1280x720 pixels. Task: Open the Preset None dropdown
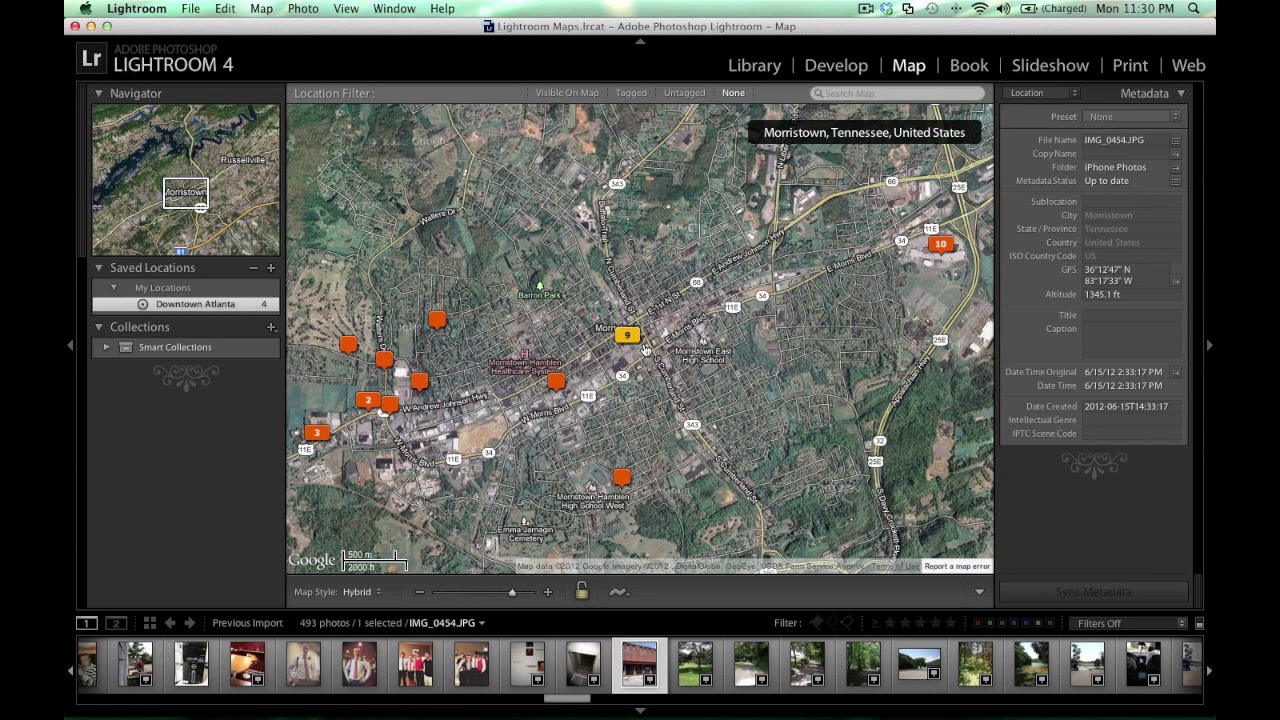click(1133, 117)
